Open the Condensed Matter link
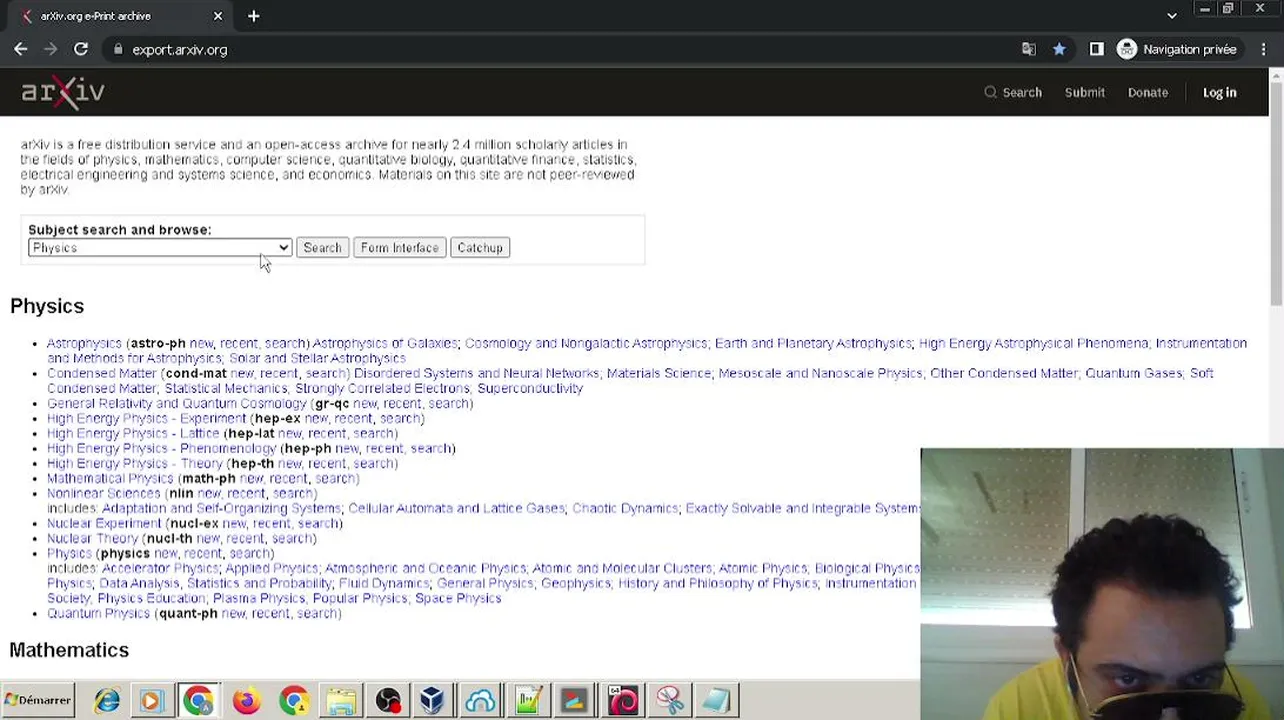 [x=102, y=373]
